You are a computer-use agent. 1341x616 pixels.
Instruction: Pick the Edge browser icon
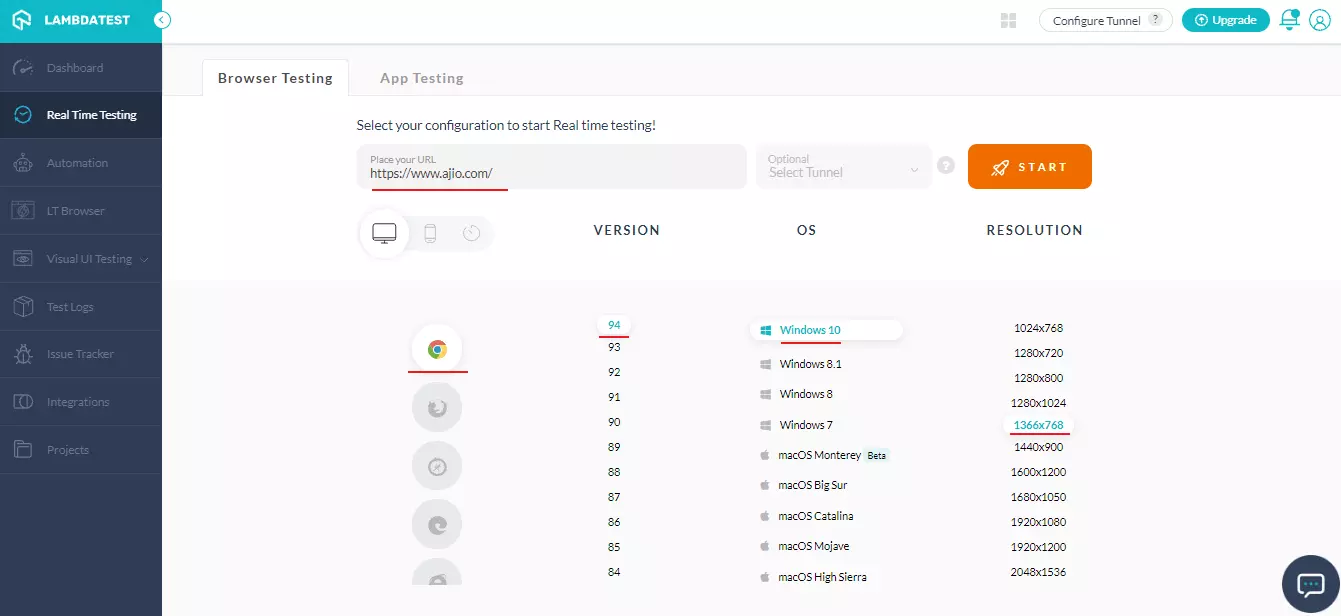(x=437, y=525)
